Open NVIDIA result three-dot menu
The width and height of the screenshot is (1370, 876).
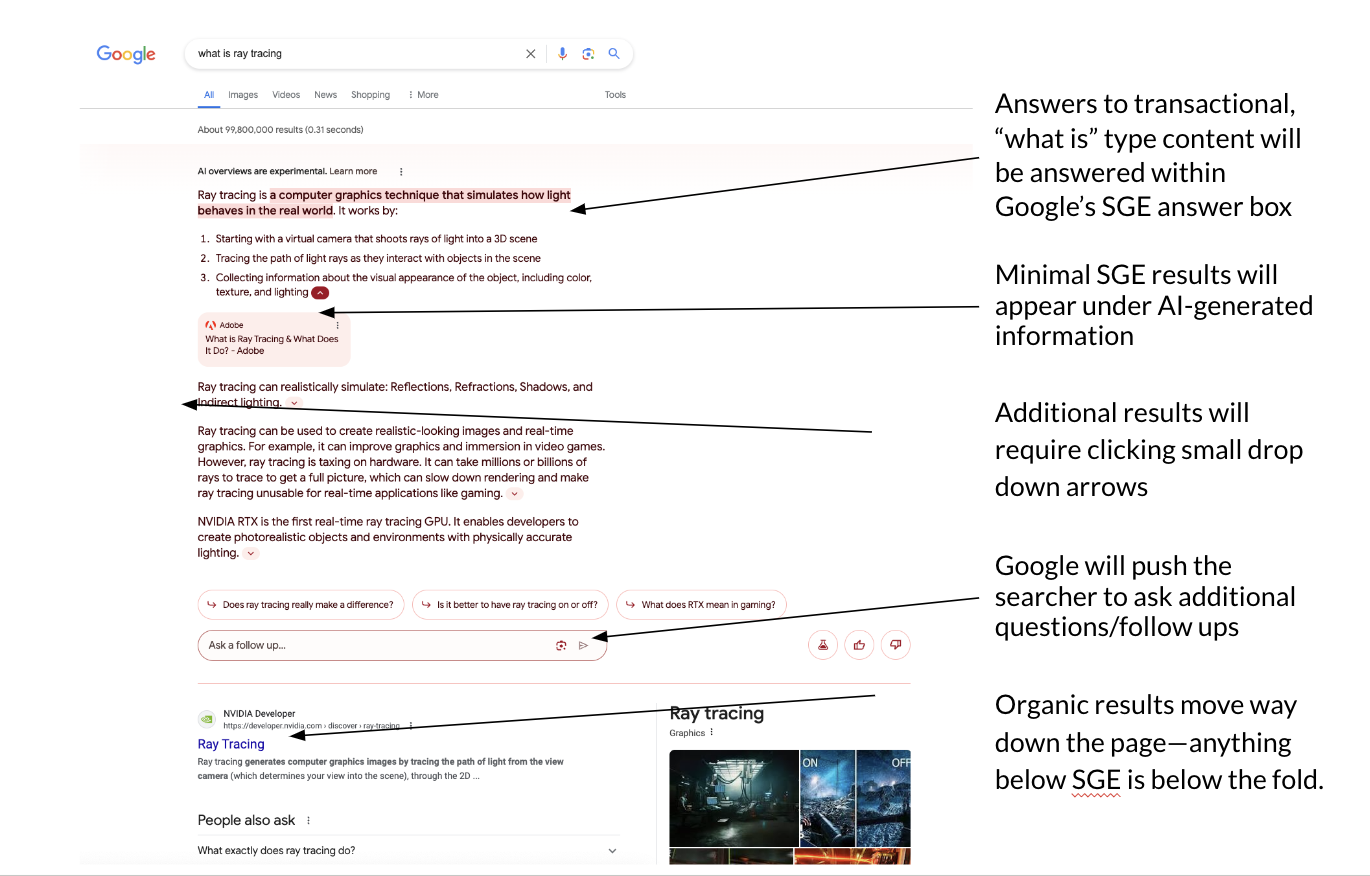[411, 726]
